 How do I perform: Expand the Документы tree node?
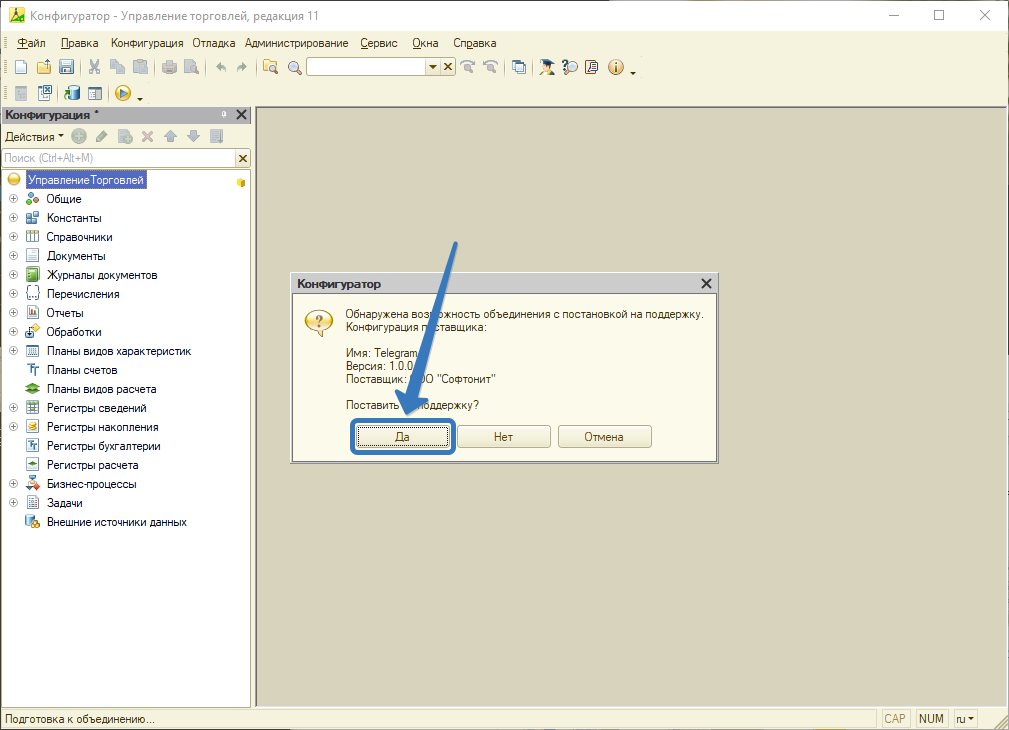pos(14,256)
